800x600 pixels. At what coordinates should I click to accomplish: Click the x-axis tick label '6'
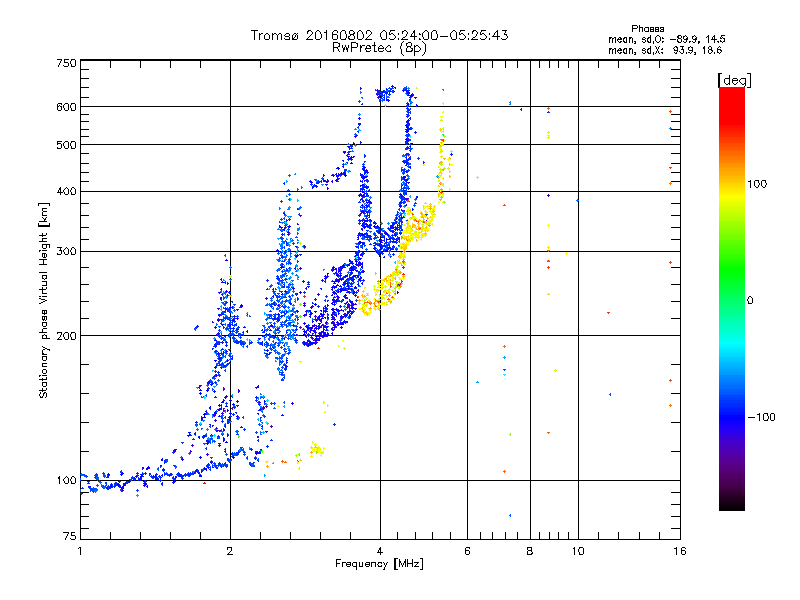click(467, 551)
